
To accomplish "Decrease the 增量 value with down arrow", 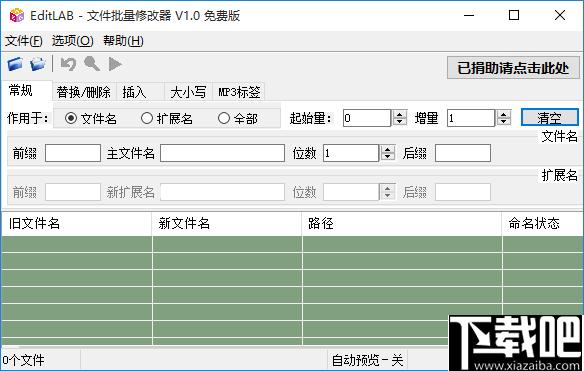I will (504, 122).
